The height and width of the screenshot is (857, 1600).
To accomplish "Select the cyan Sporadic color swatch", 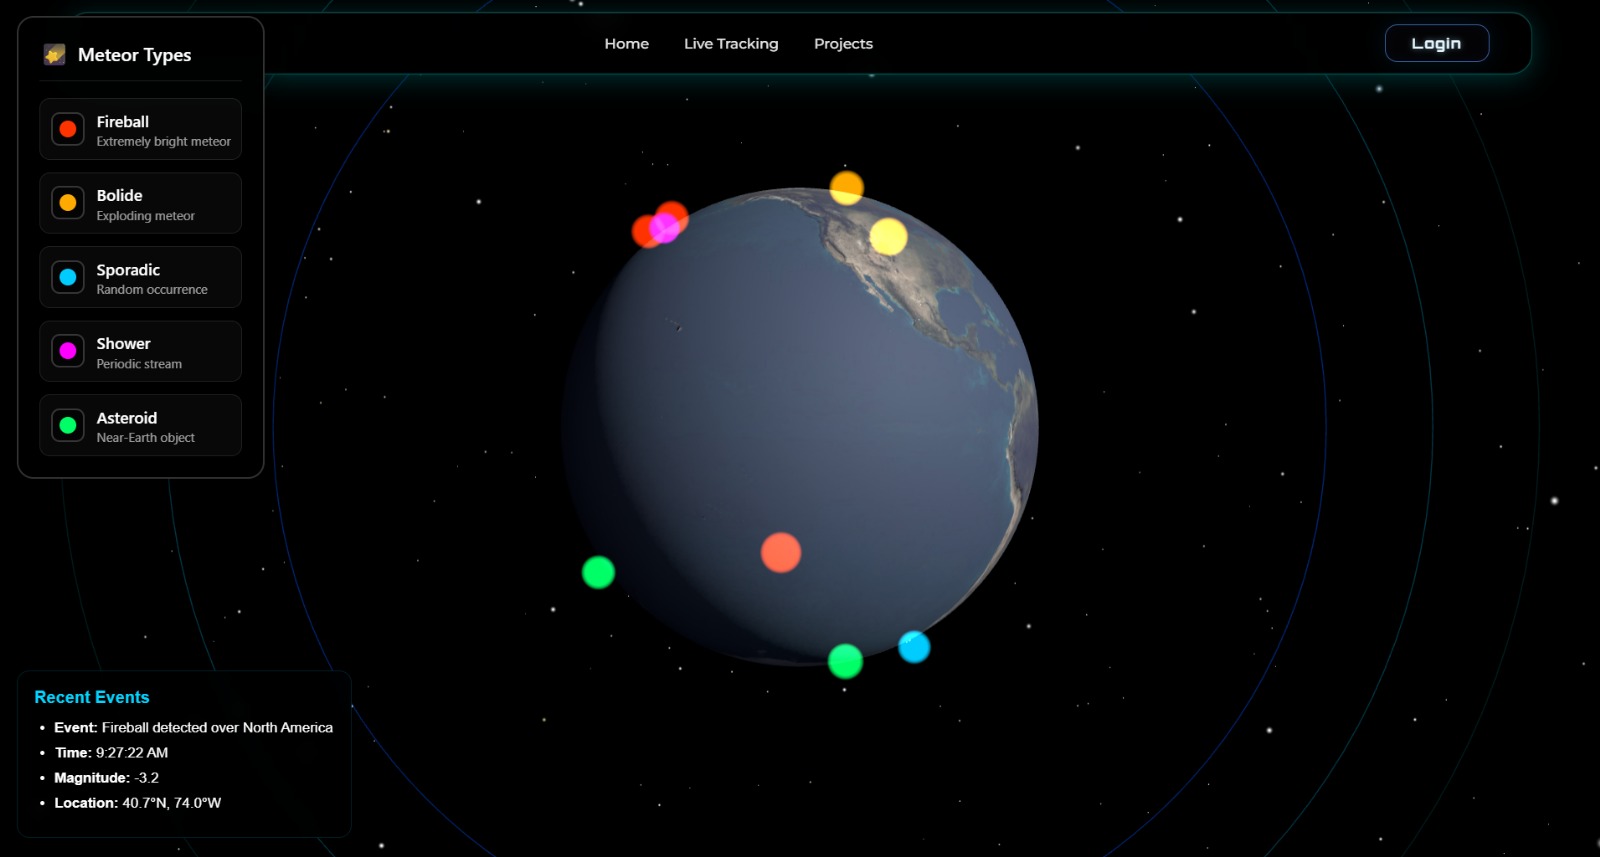I will tap(68, 277).
